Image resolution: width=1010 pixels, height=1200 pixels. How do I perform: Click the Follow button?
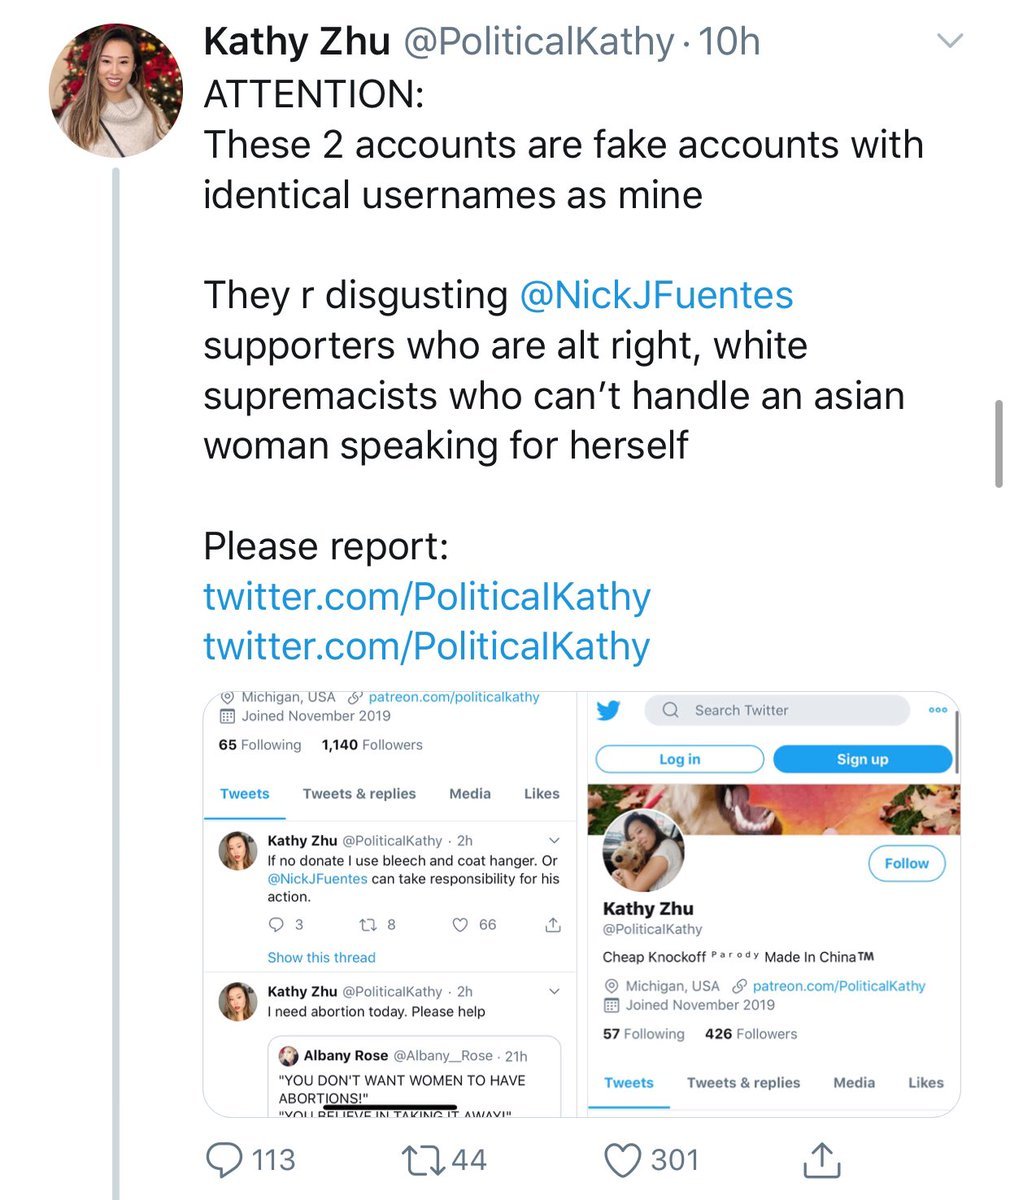point(906,863)
